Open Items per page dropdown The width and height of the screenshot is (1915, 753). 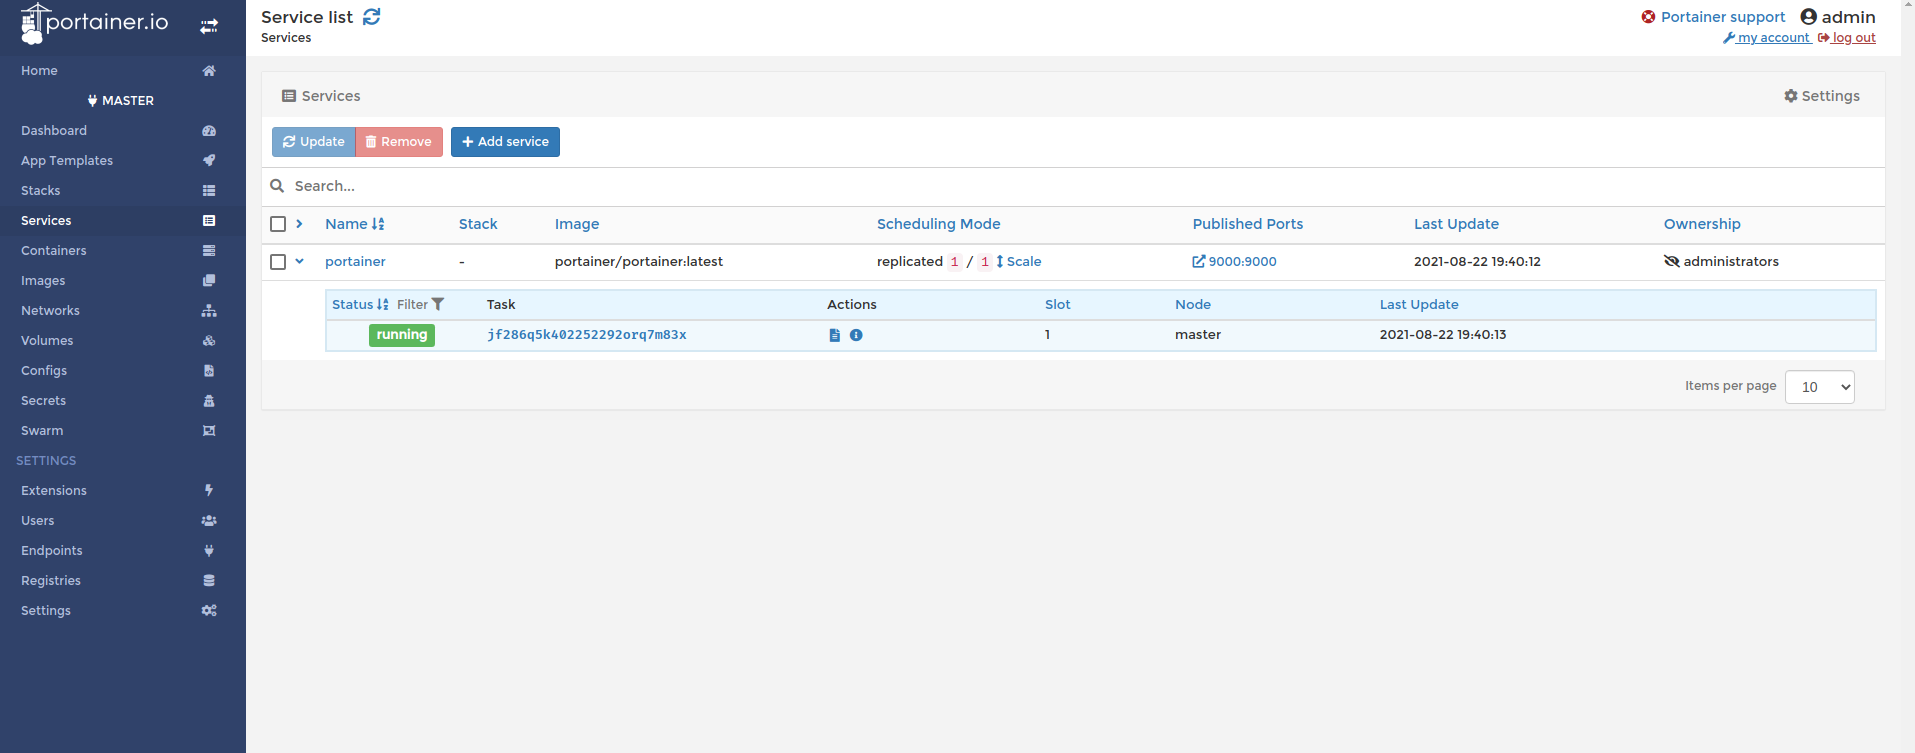coord(1819,387)
